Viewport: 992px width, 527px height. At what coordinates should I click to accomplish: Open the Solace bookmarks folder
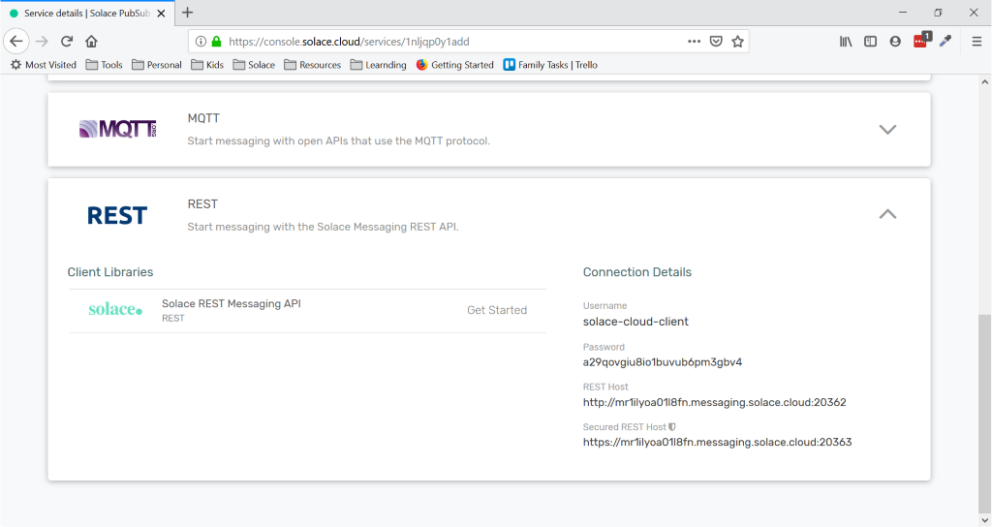pos(254,65)
